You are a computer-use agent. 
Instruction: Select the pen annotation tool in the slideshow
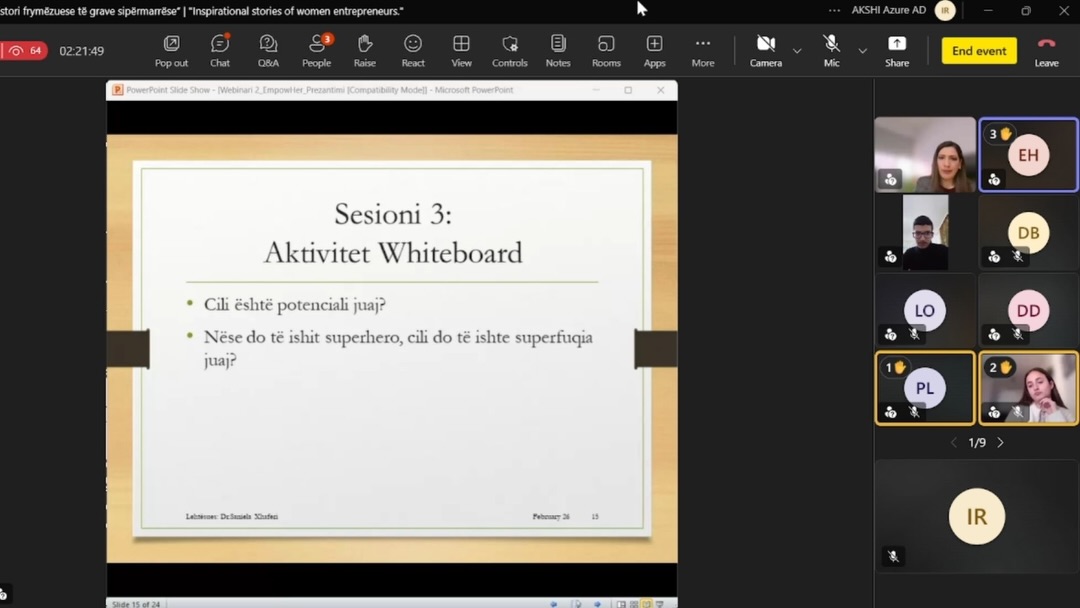pos(577,603)
